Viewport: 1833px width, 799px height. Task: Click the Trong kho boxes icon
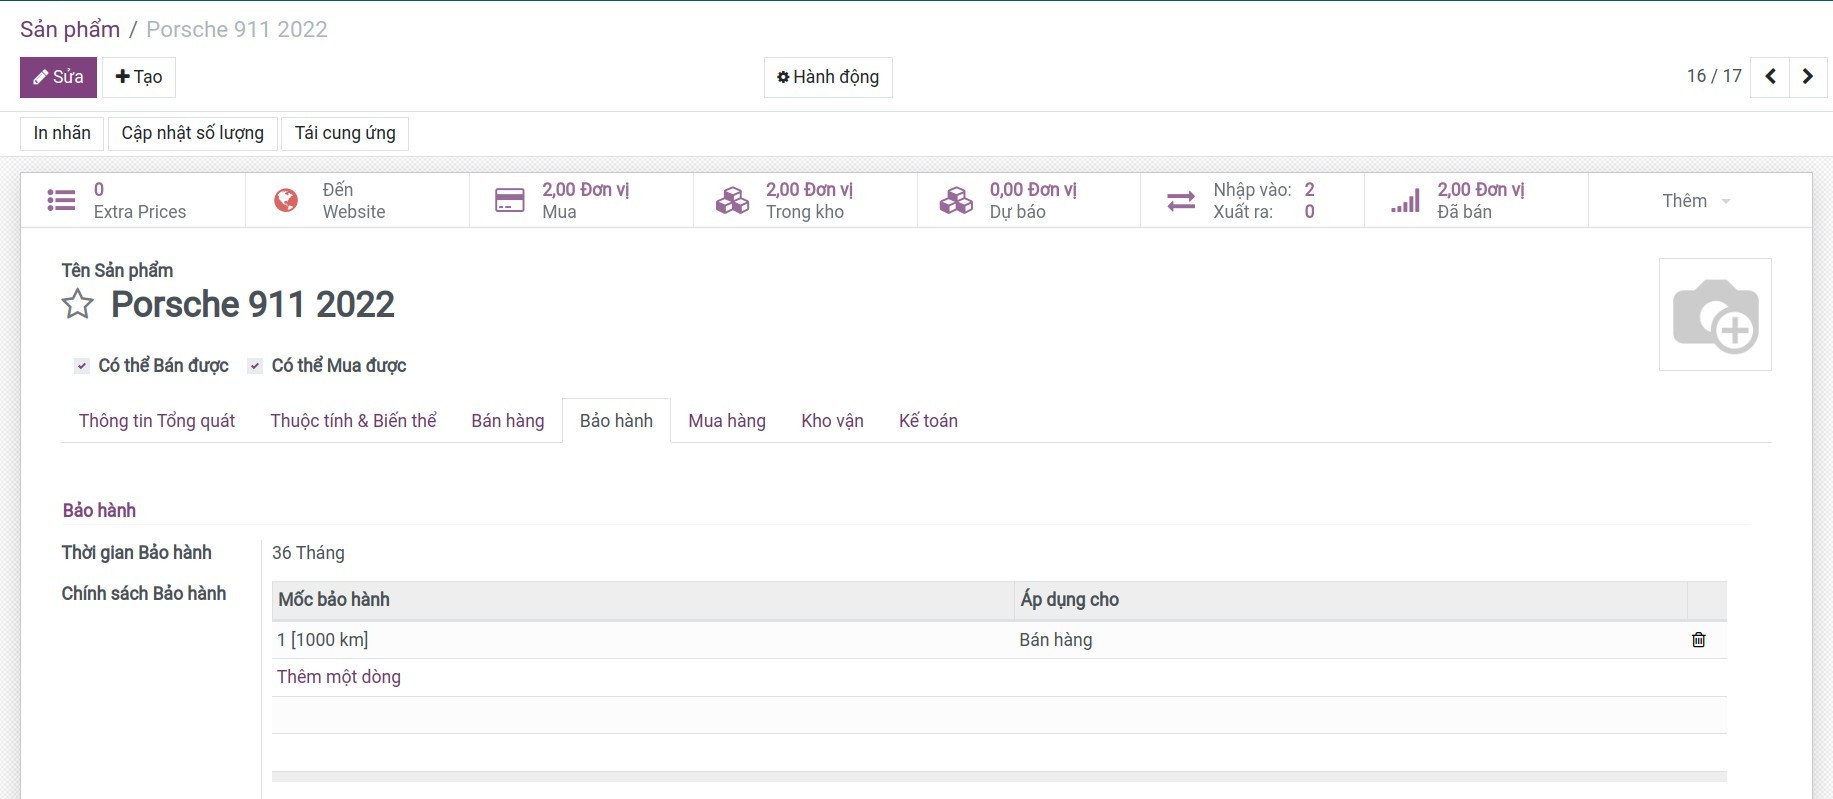click(732, 201)
